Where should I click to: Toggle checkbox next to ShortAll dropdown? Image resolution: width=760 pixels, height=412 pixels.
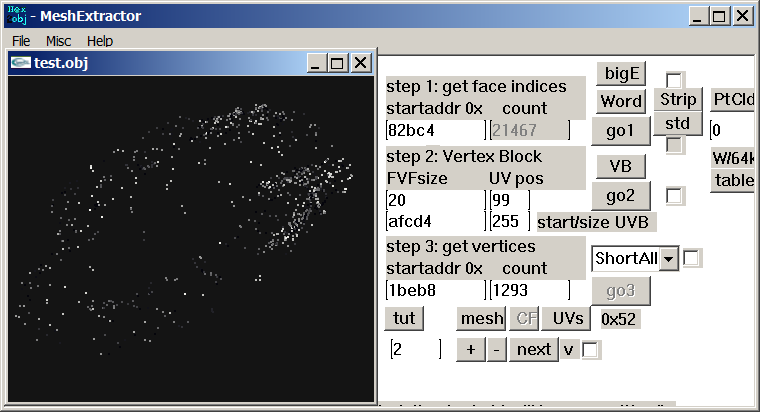691,258
